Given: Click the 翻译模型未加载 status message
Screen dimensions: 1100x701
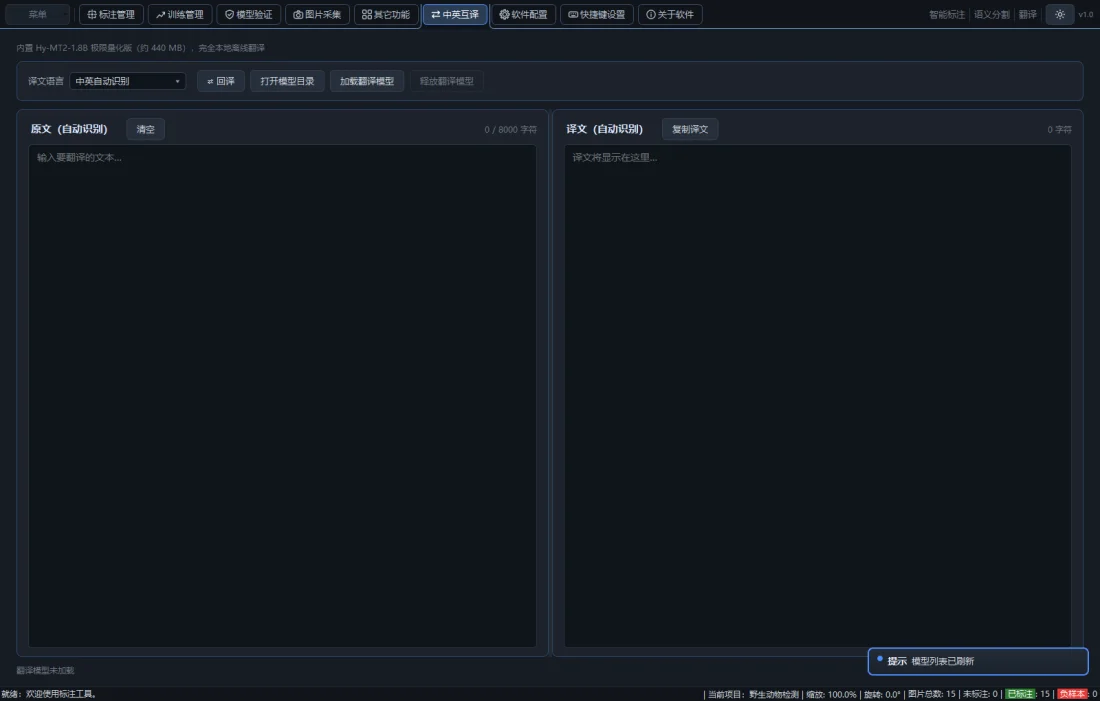Looking at the screenshot, I should [x=46, y=670].
